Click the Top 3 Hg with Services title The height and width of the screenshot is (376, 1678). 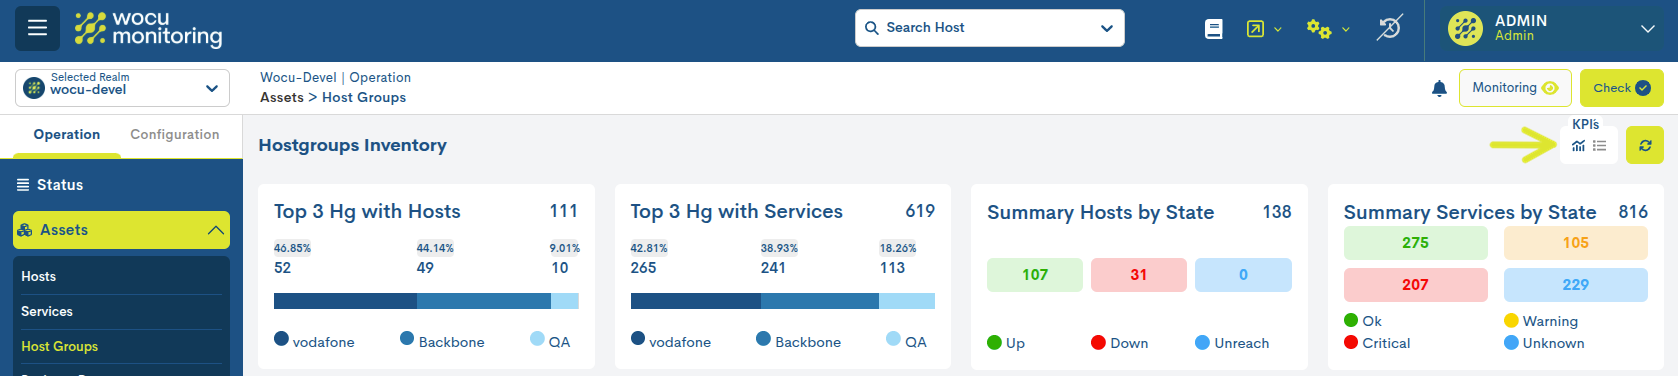point(736,212)
